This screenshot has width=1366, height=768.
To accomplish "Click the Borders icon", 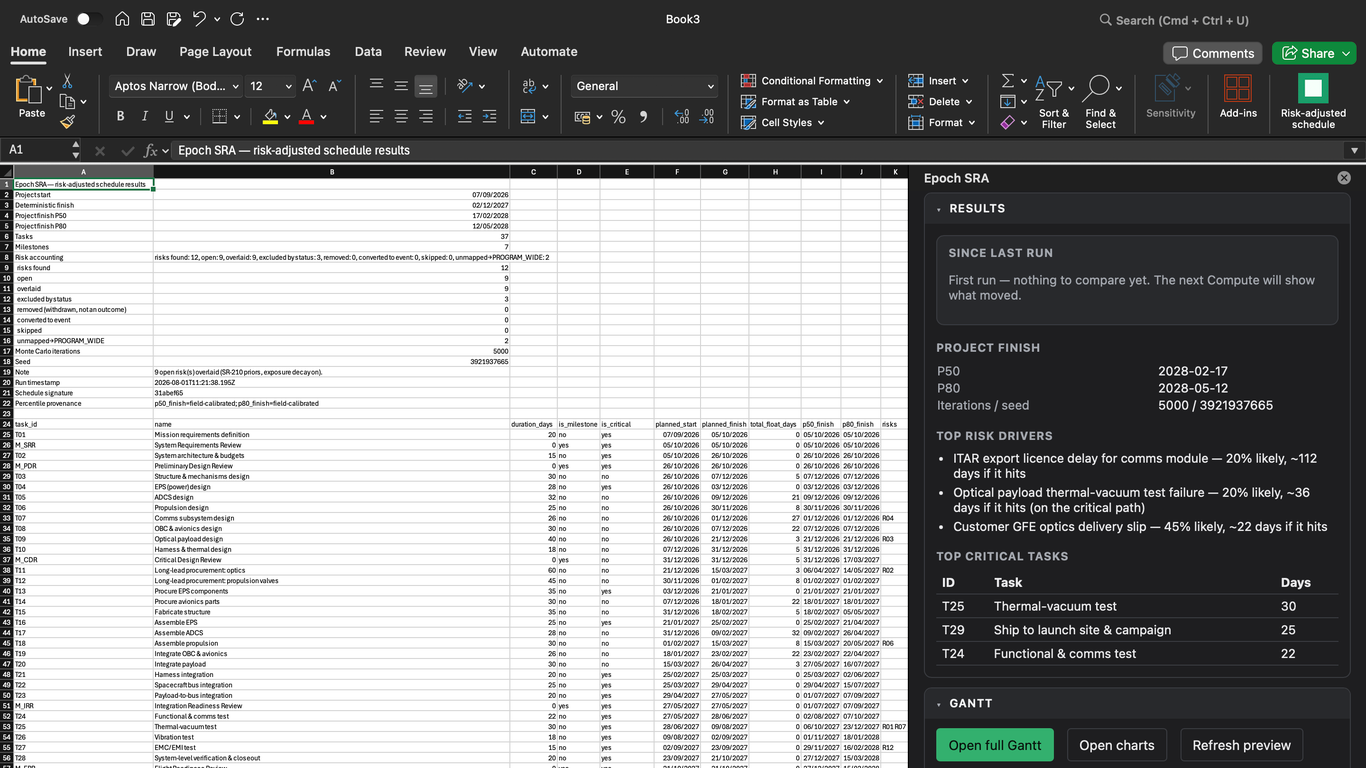I will pyautogui.click(x=218, y=116).
